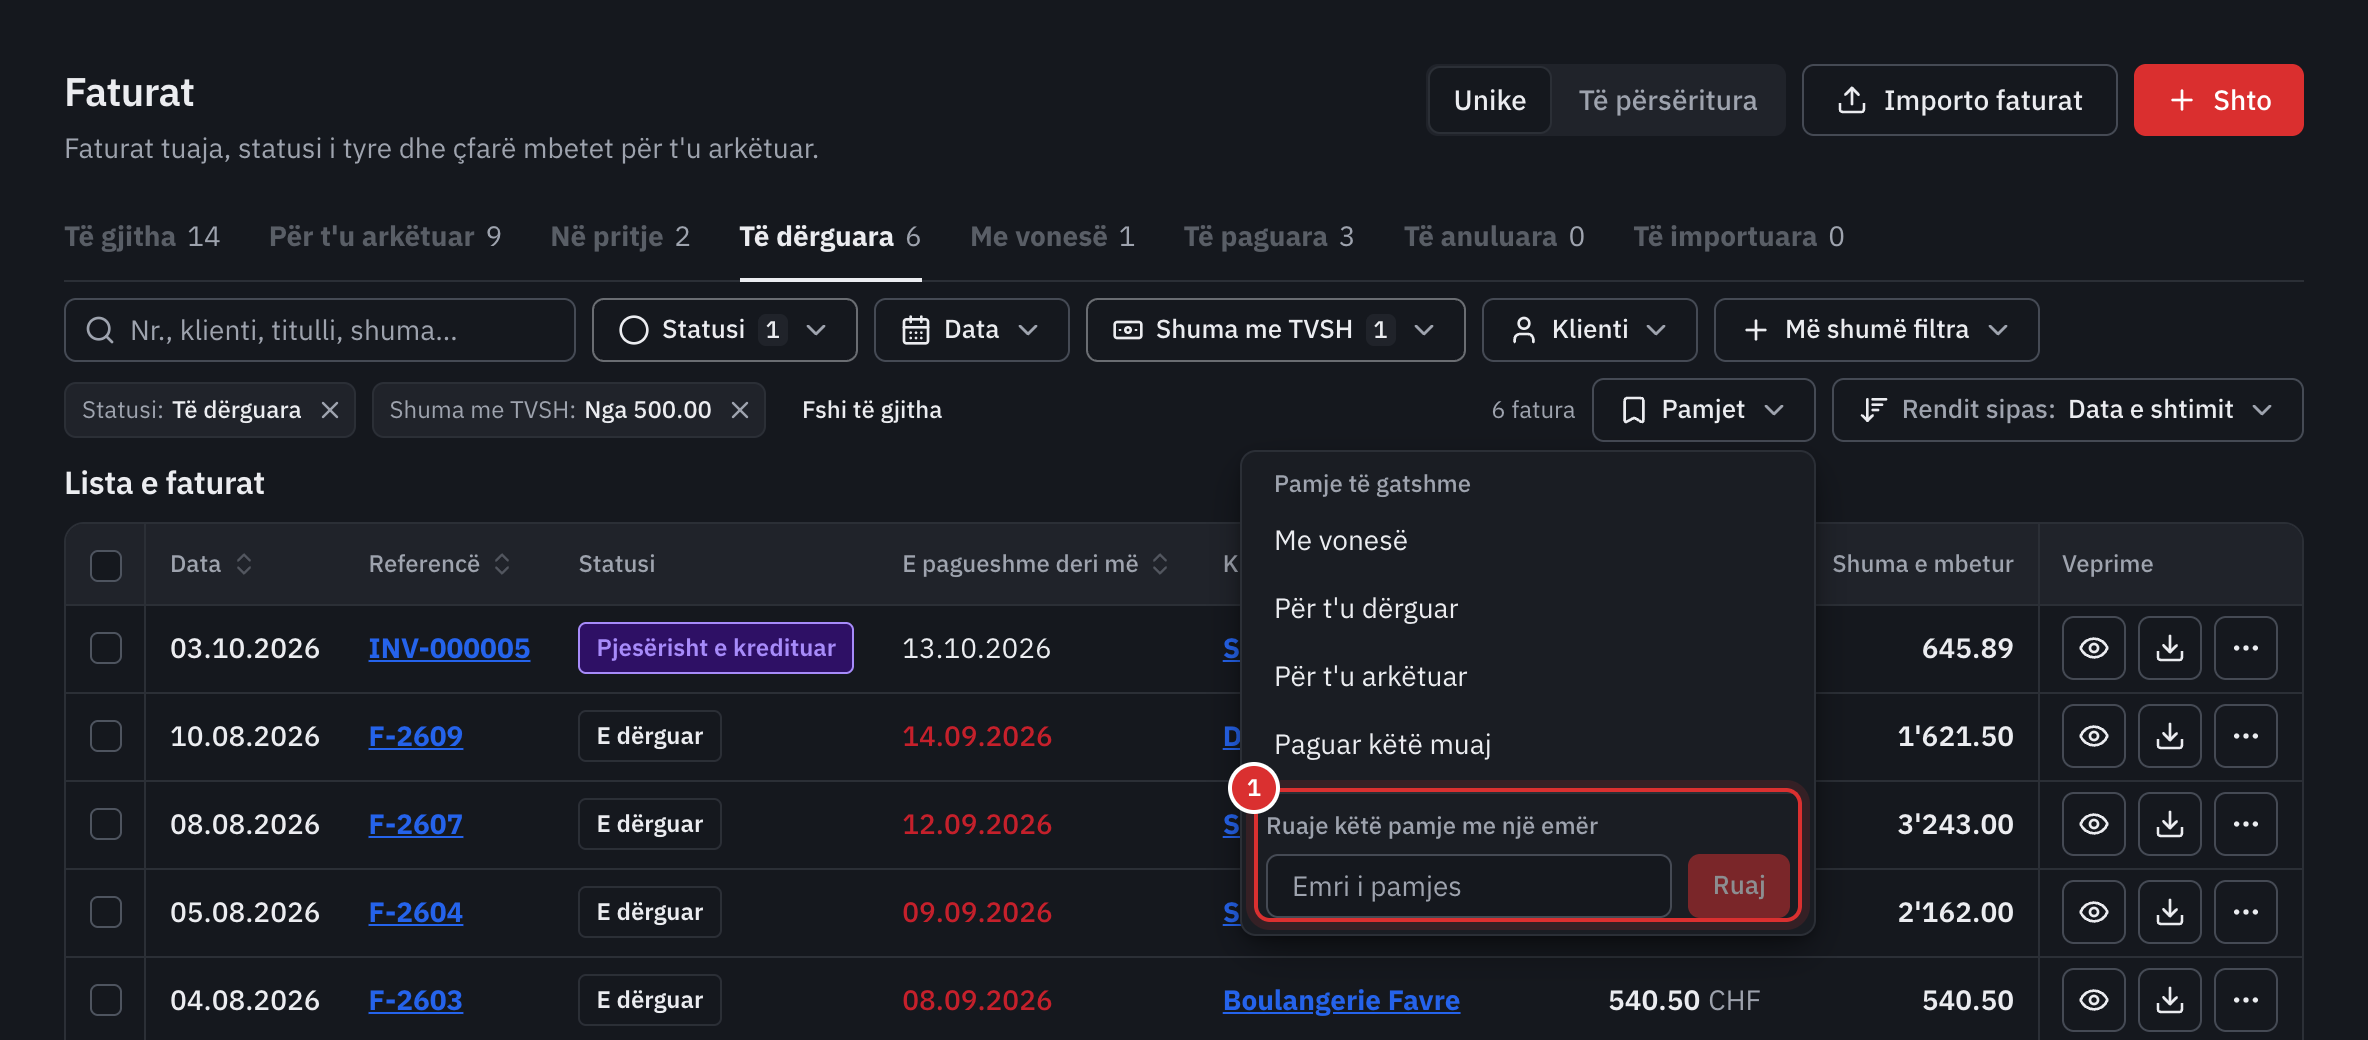The height and width of the screenshot is (1040, 2368).
Task: Check the row for 03.10.2026
Action: 106,648
